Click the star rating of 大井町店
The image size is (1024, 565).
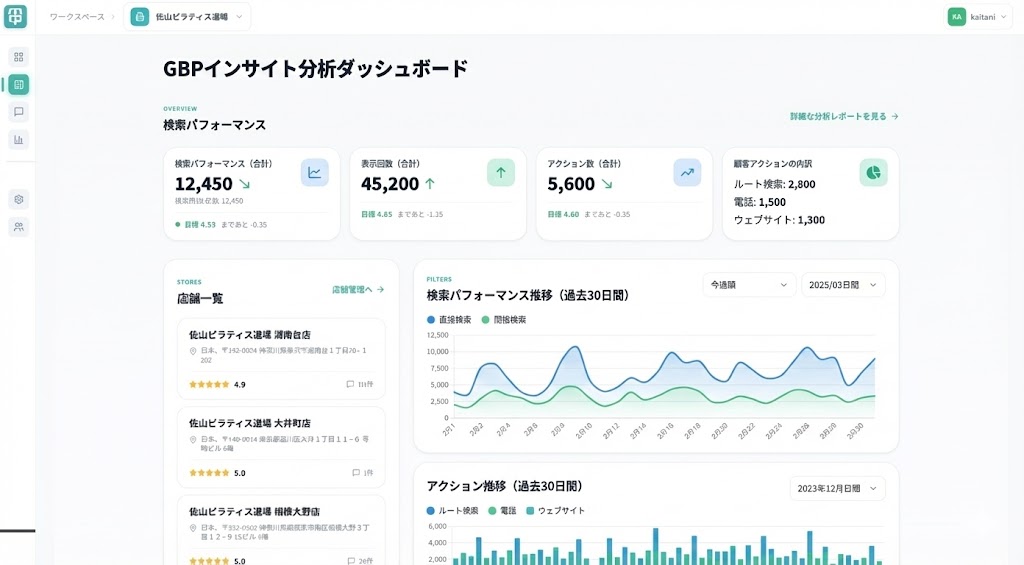click(209, 472)
